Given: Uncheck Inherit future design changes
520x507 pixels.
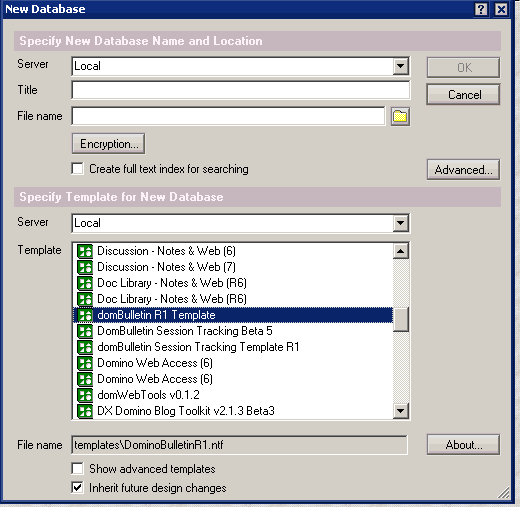Looking at the screenshot, I should 78,488.
